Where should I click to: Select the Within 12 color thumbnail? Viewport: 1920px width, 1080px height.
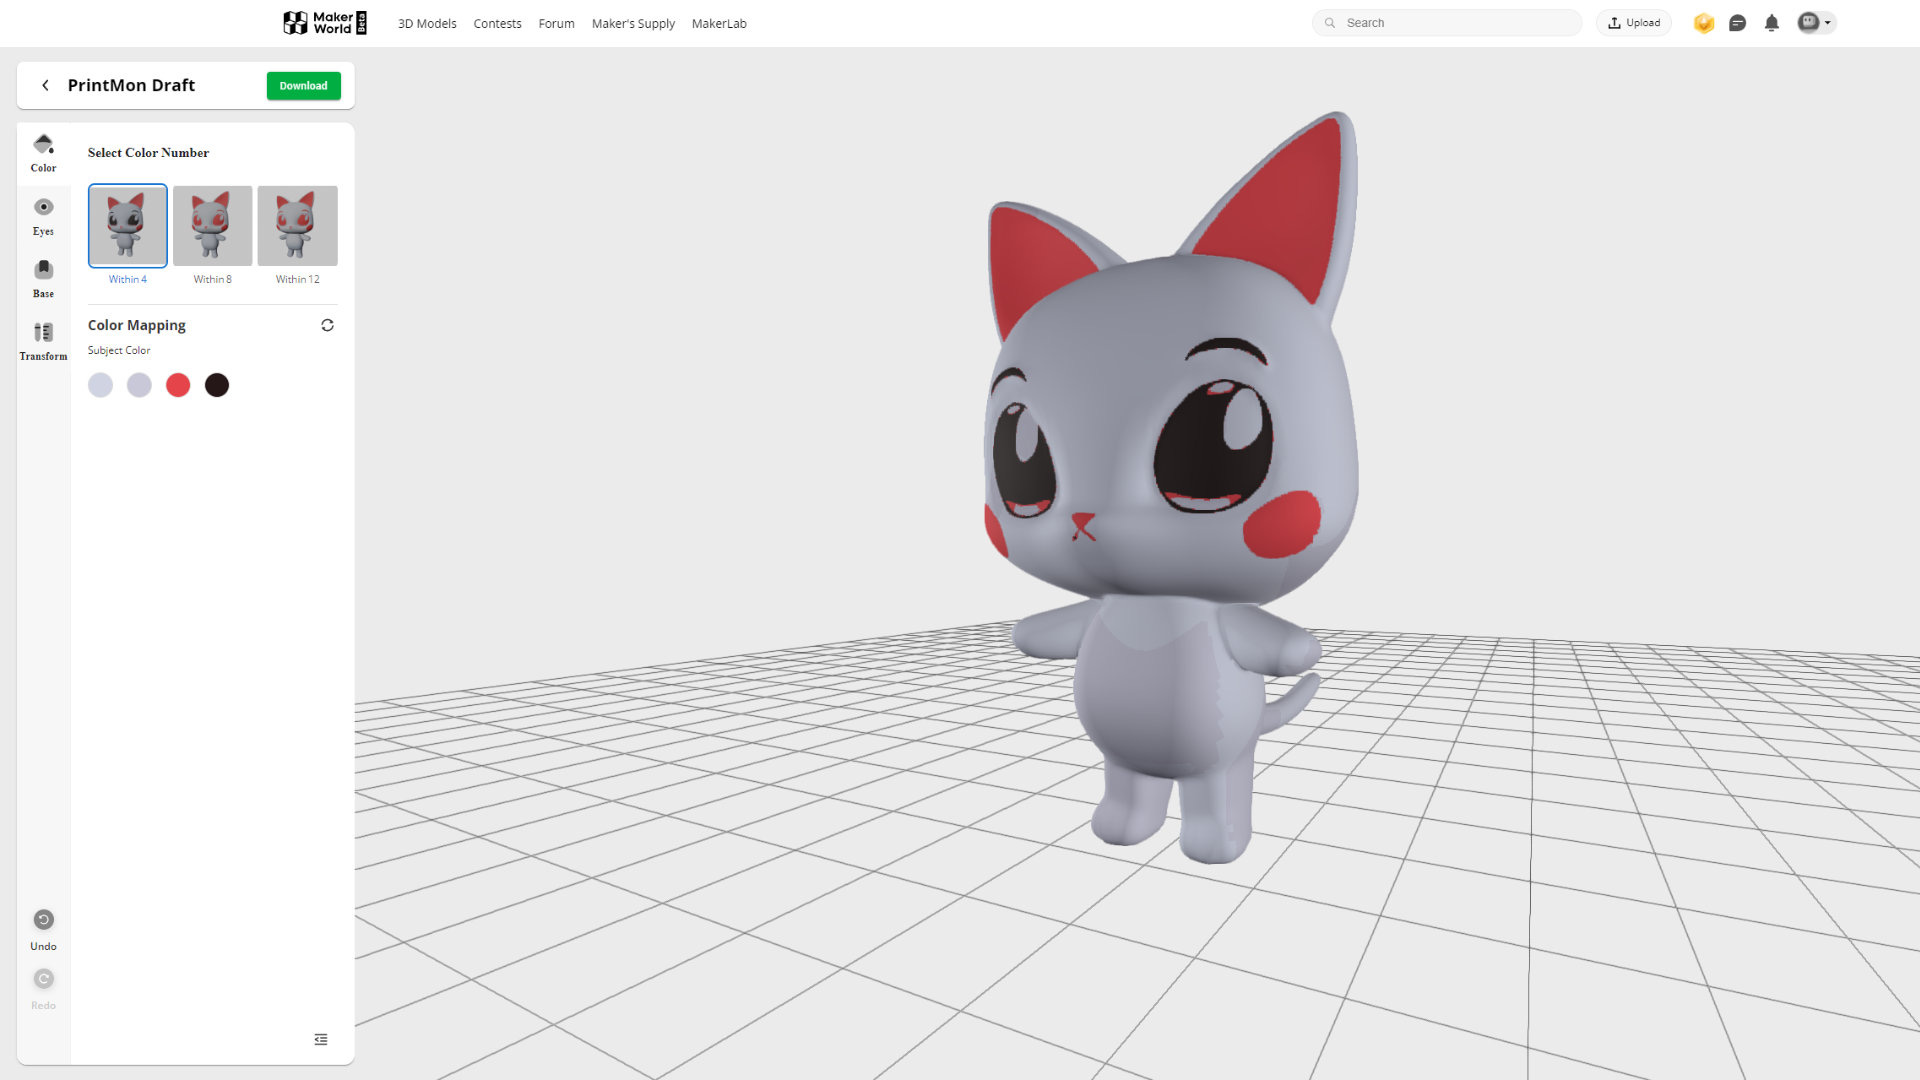(297, 225)
